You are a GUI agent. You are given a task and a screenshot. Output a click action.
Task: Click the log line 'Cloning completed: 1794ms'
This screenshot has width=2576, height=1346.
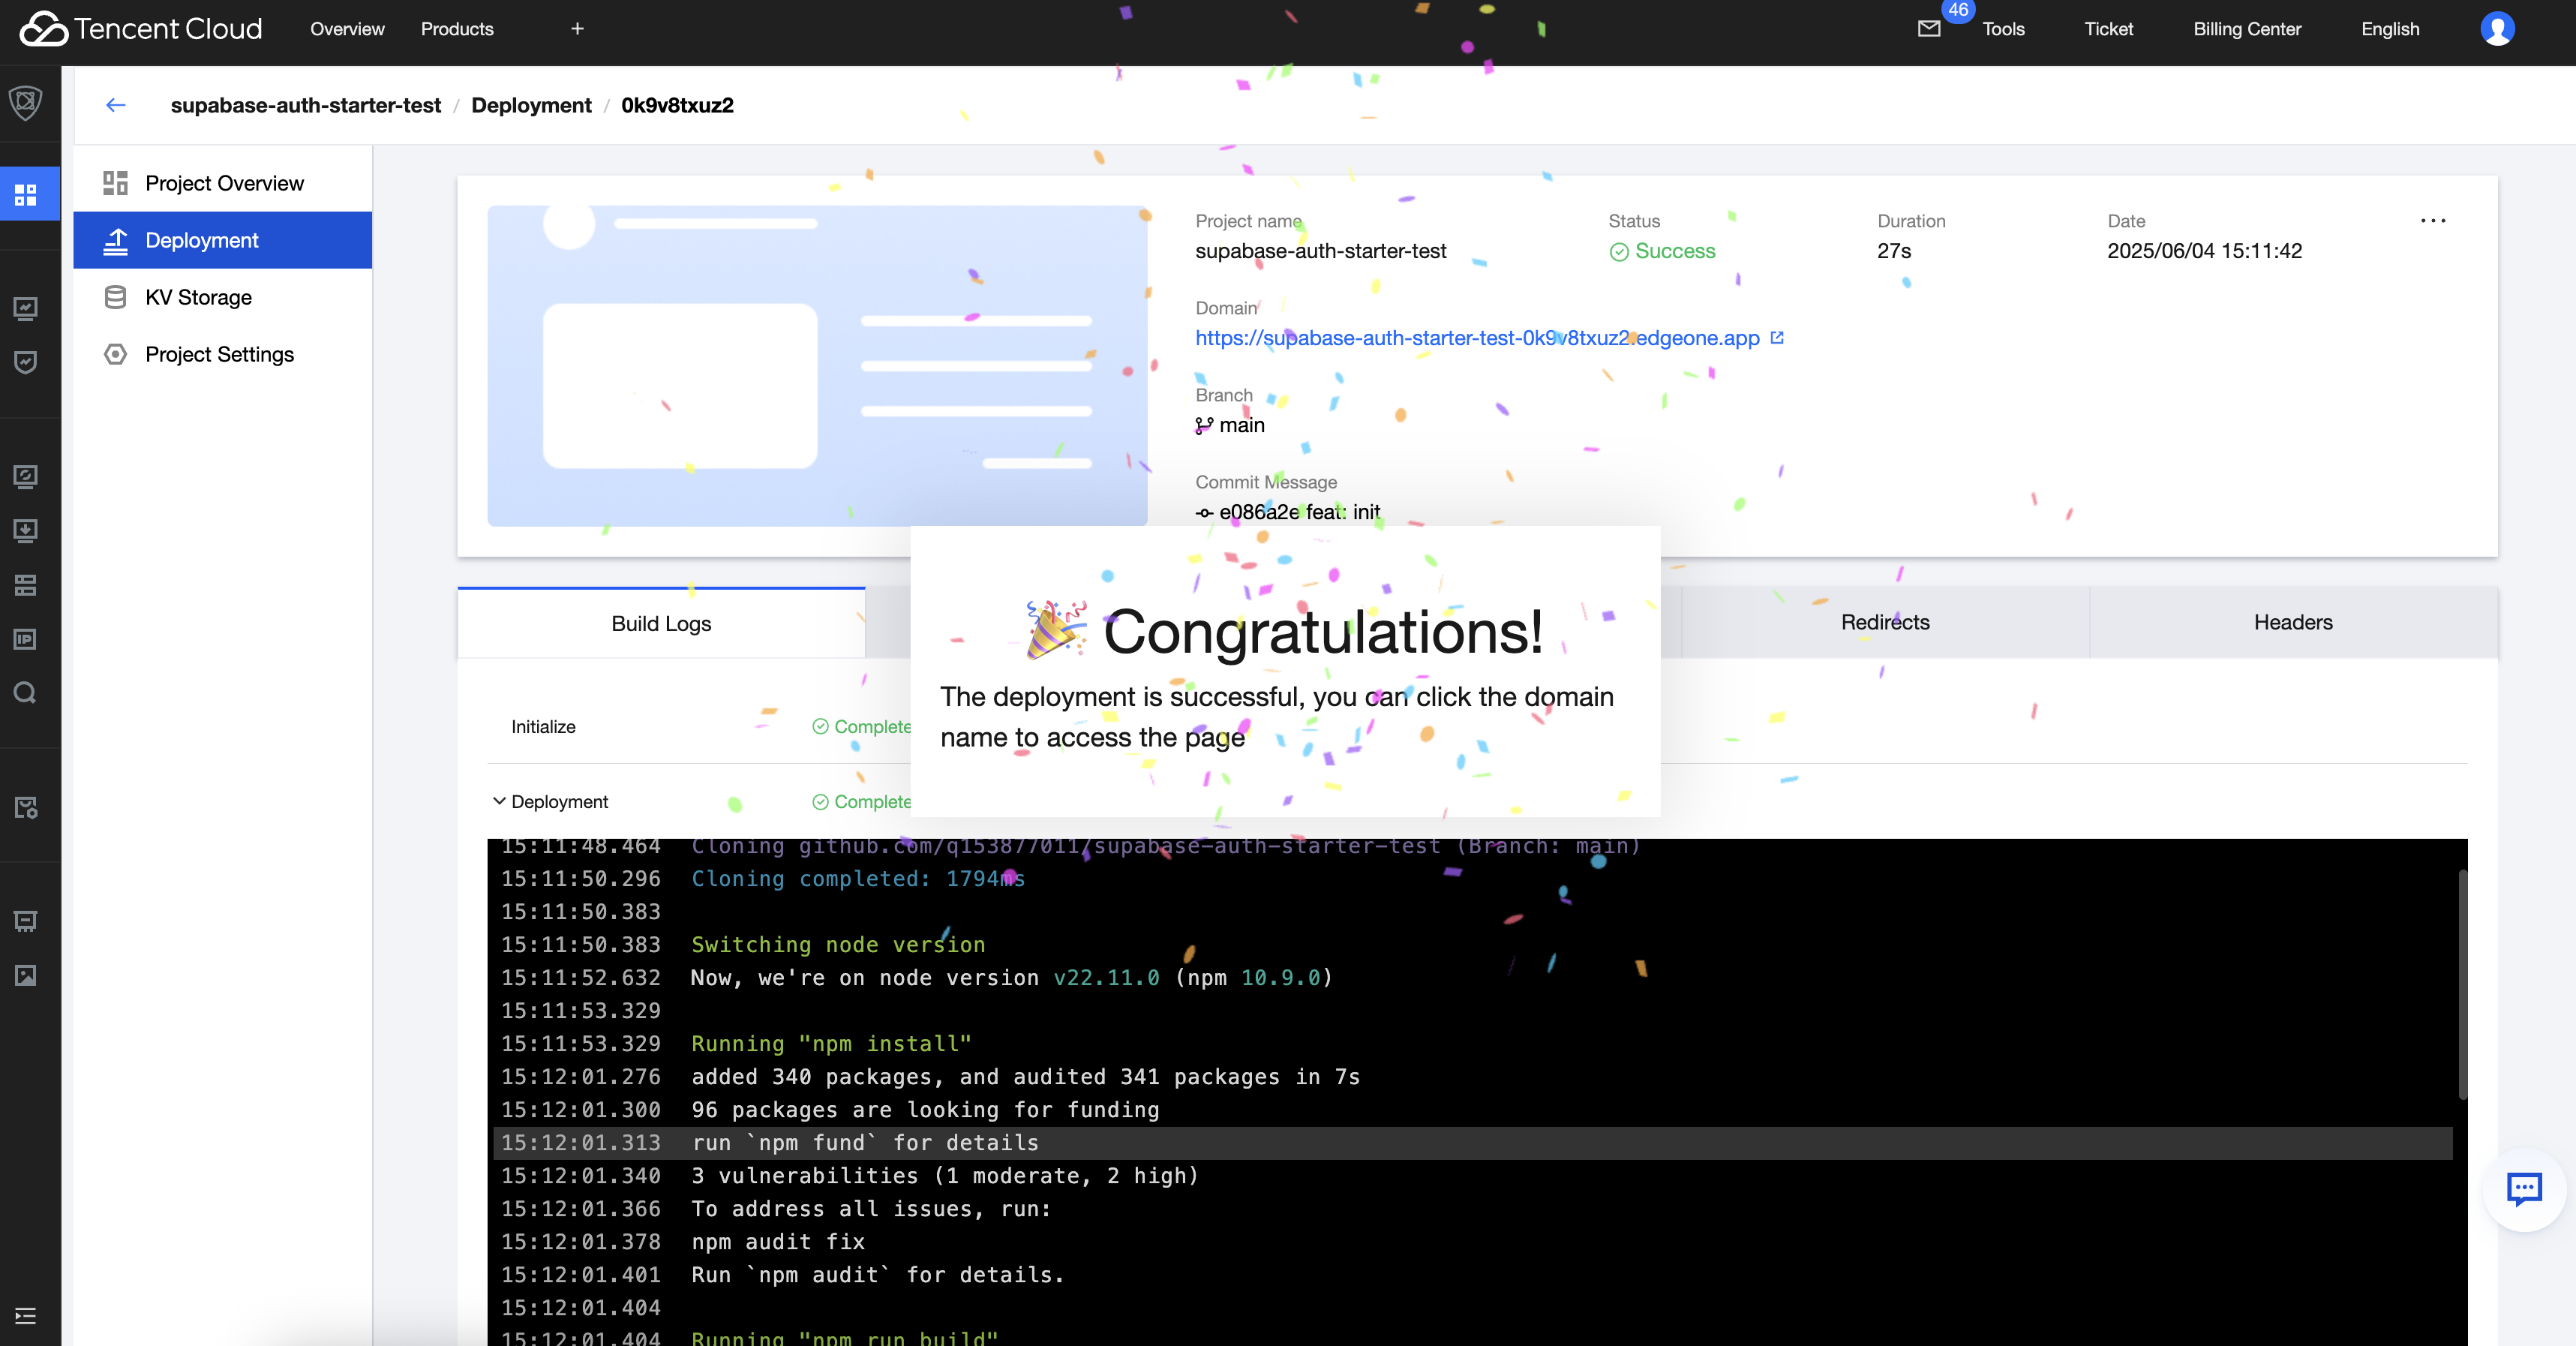tap(858, 879)
